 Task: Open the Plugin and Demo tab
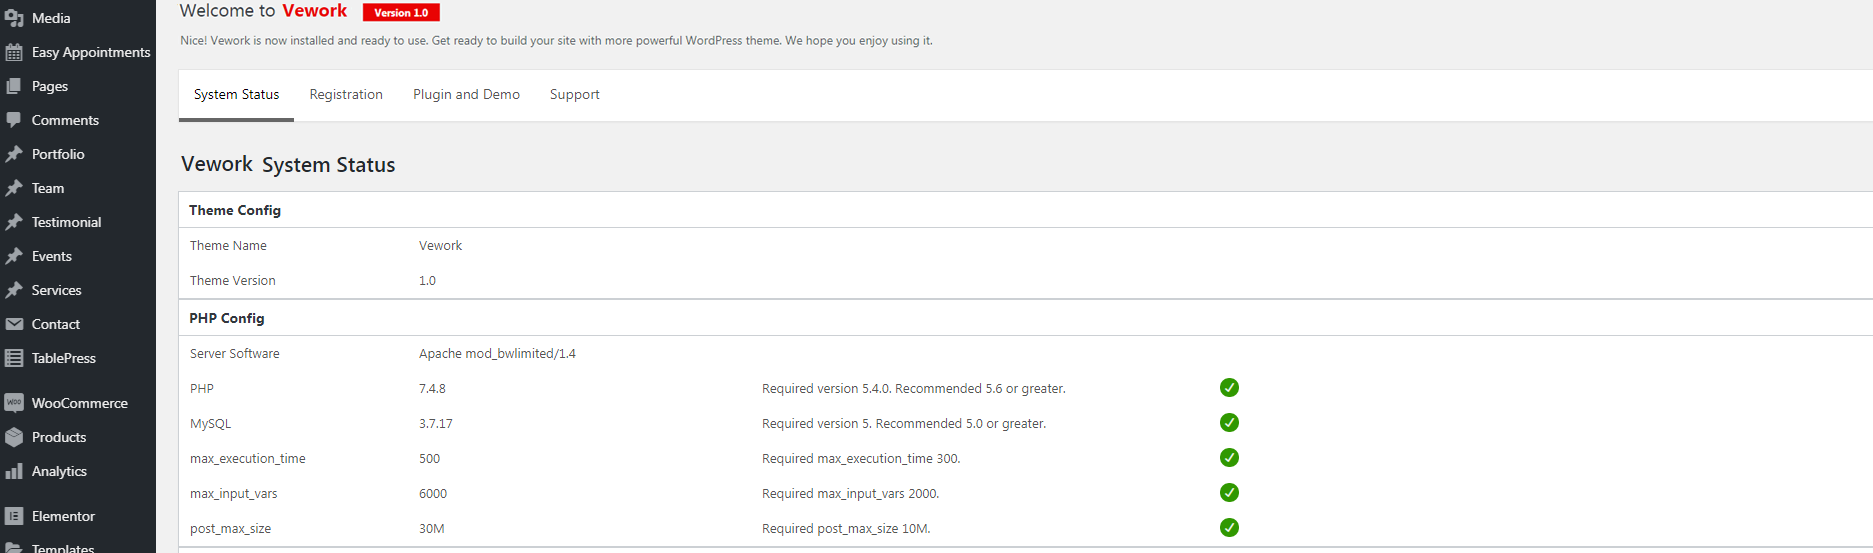(466, 95)
